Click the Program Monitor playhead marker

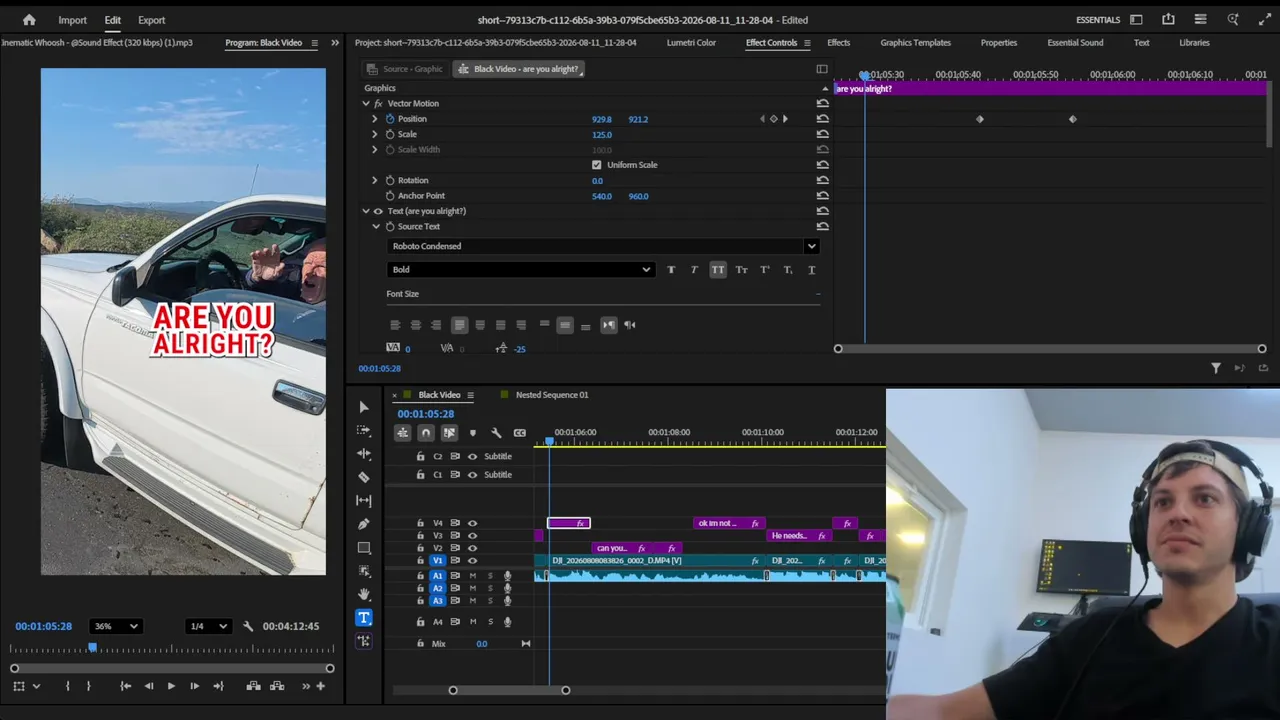point(92,648)
